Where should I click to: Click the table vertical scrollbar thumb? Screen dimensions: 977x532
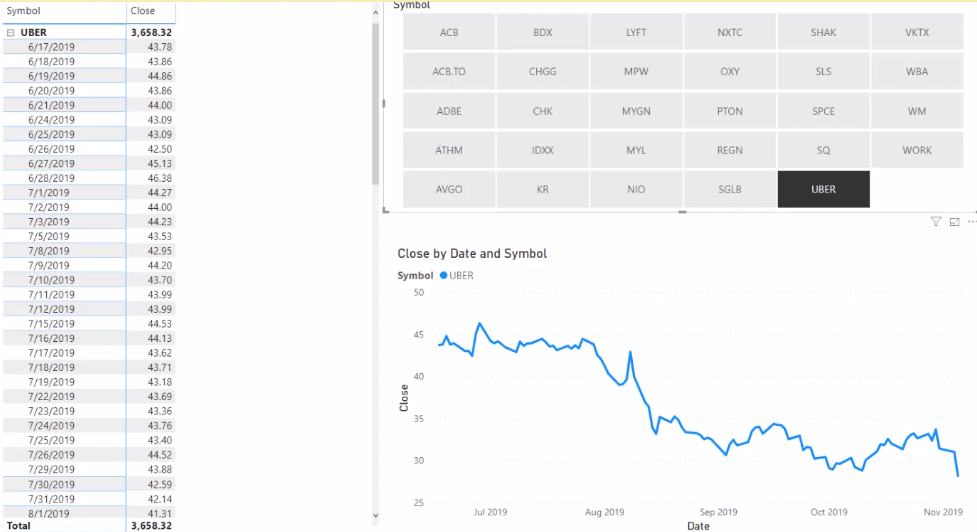point(375,103)
